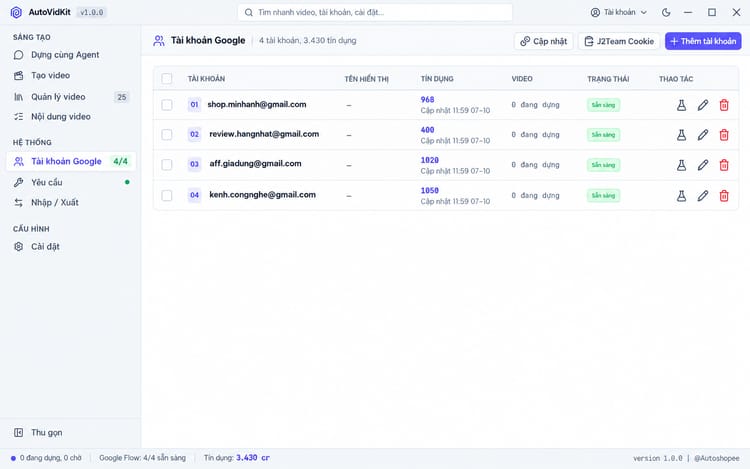Click Google Flow 4/4 sẵn sàng status
The height and width of the screenshot is (469, 750).
tap(142, 458)
